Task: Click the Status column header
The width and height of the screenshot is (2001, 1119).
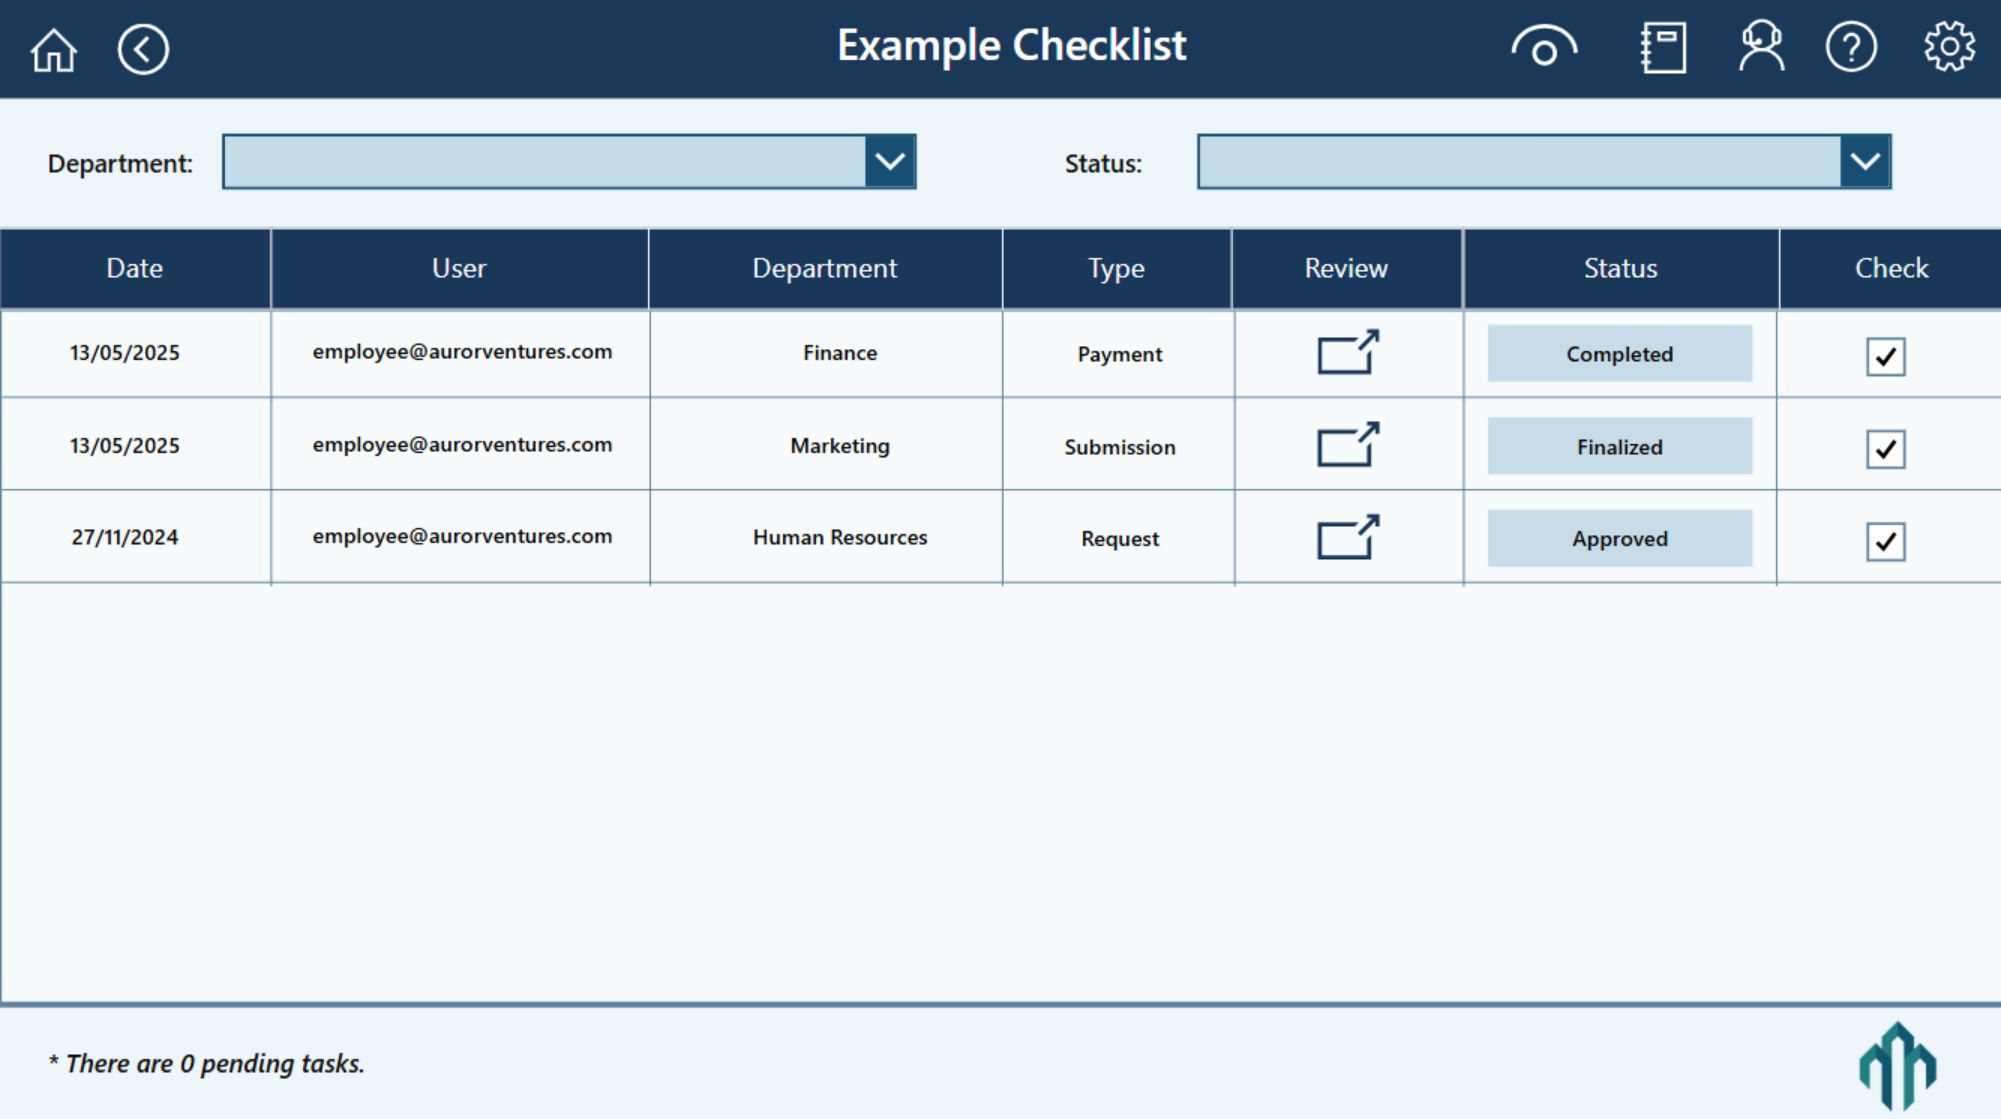Action: [x=1620, y=268]
